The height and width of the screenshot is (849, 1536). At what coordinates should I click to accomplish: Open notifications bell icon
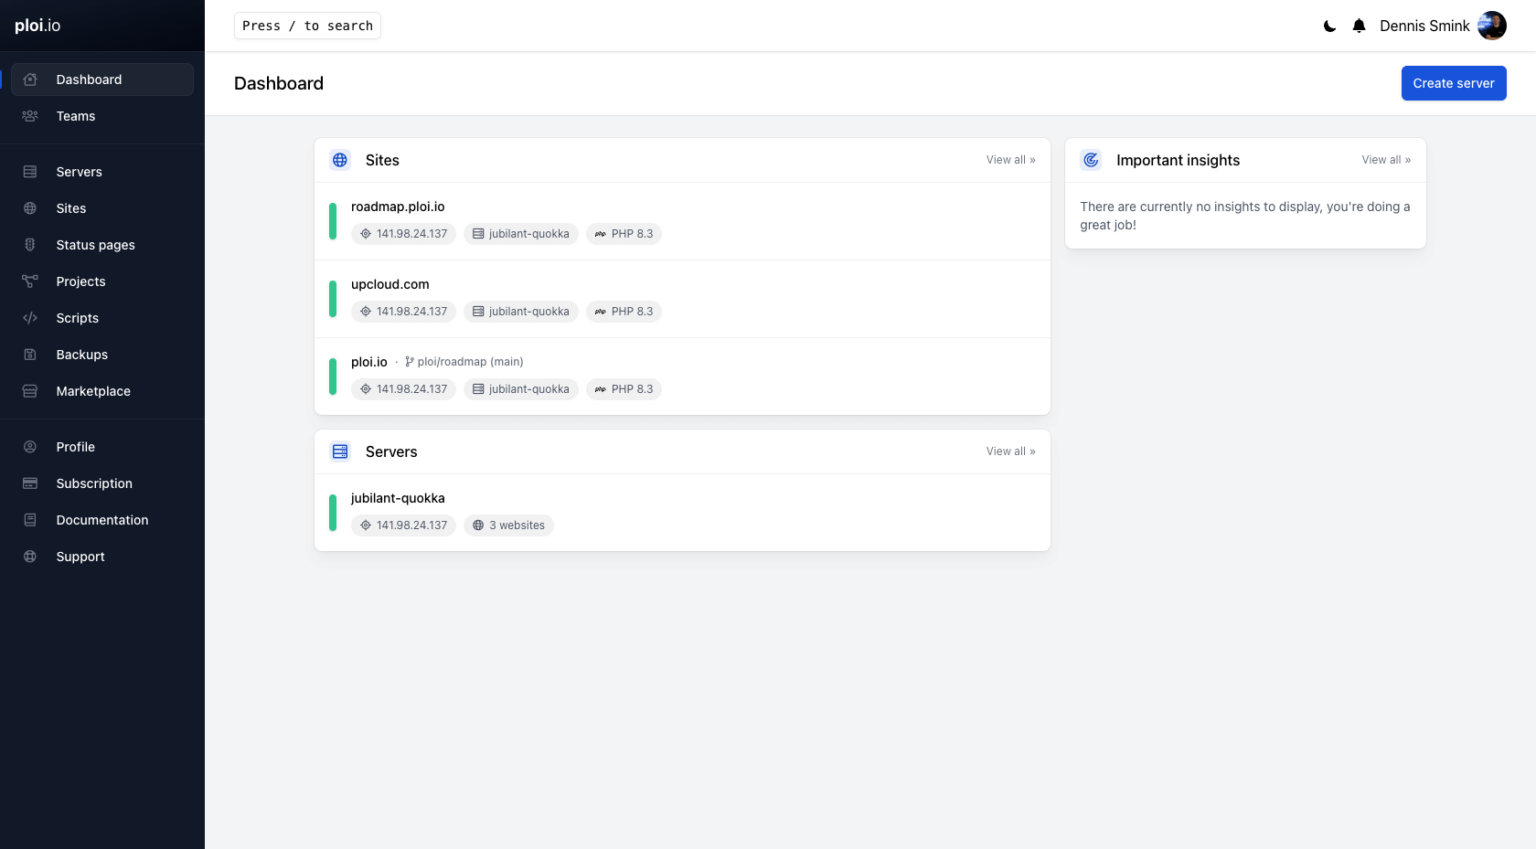pos(1359,26)
